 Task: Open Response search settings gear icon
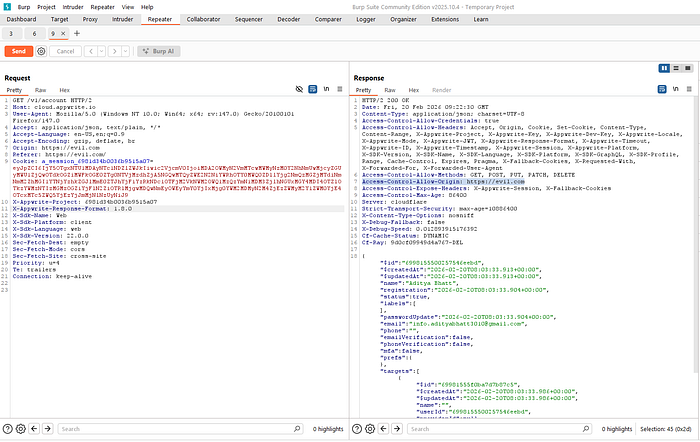(x=370, y=429)
